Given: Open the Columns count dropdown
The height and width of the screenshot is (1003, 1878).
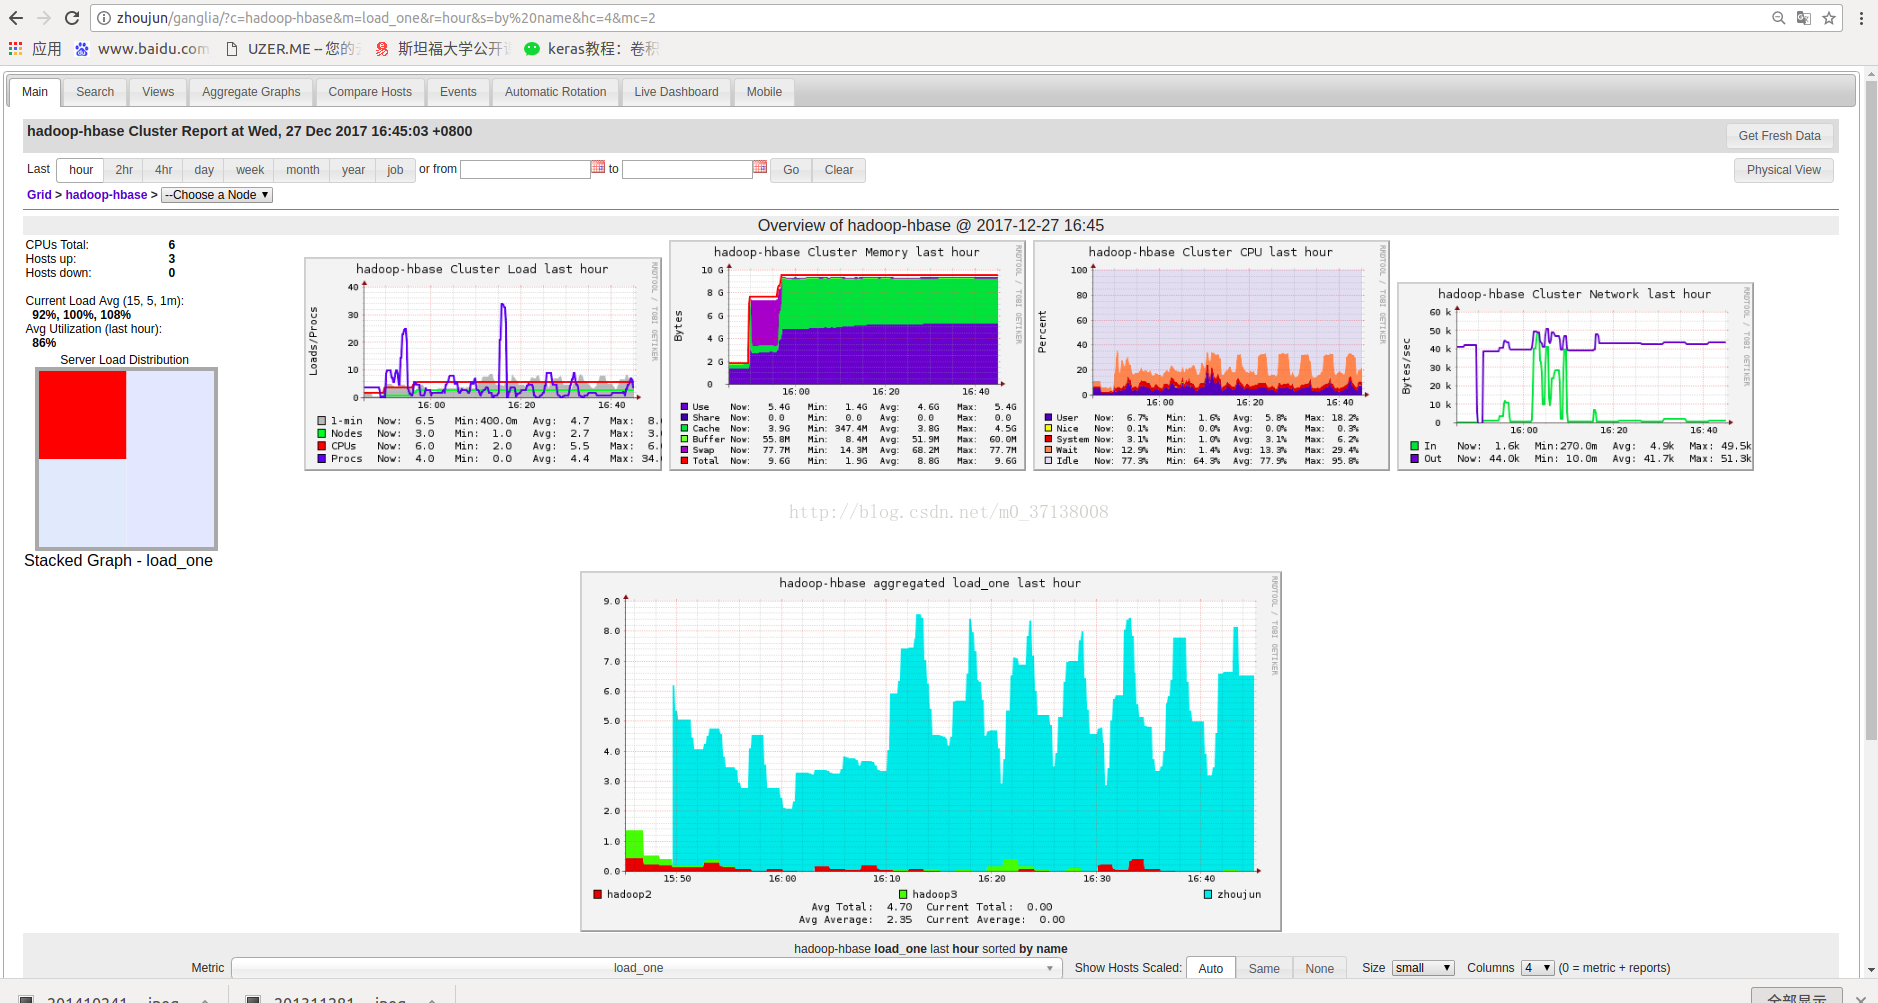Looking at the screenshot, I should [x=1538, y=968].
